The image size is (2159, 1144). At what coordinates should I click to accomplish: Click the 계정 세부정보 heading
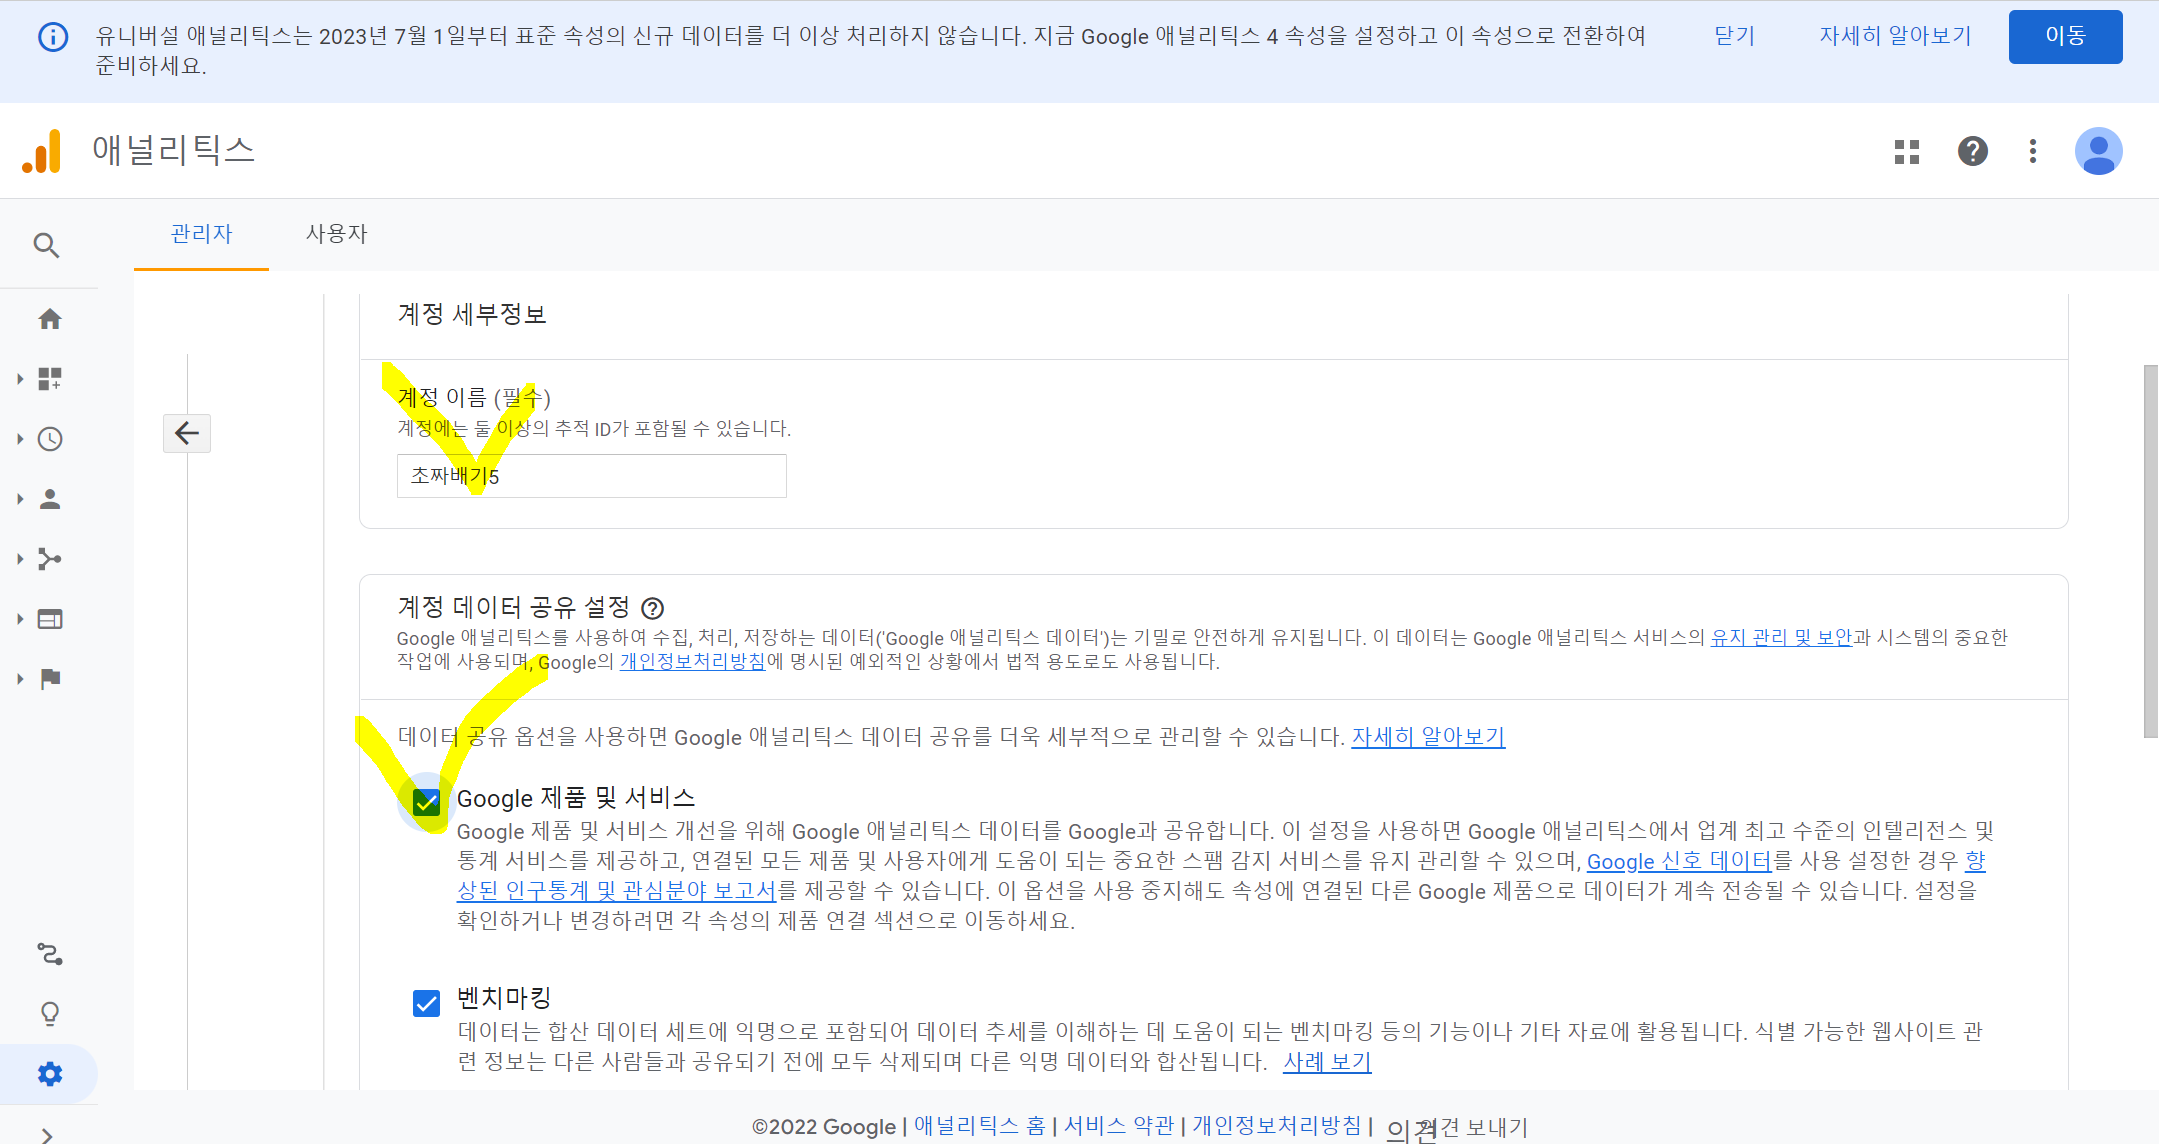click(472, 314)
